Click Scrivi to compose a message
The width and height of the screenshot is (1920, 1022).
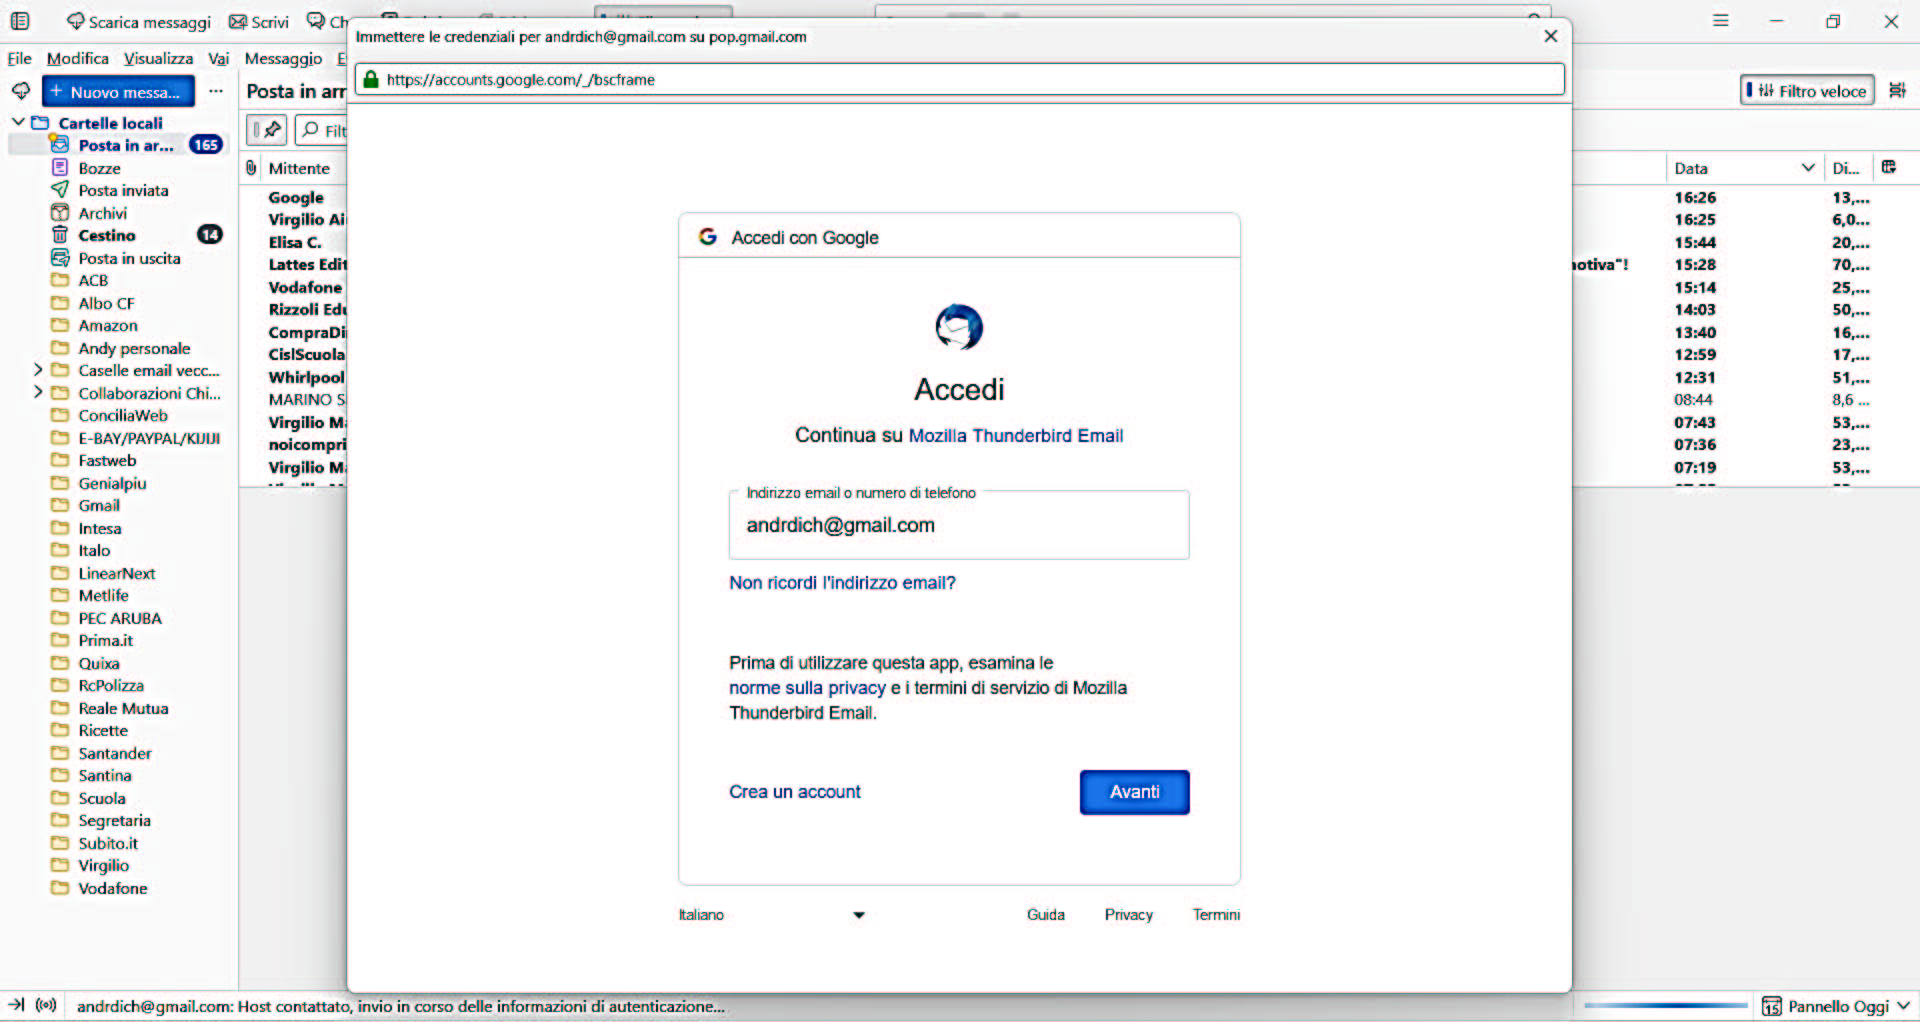coord(259,22)
